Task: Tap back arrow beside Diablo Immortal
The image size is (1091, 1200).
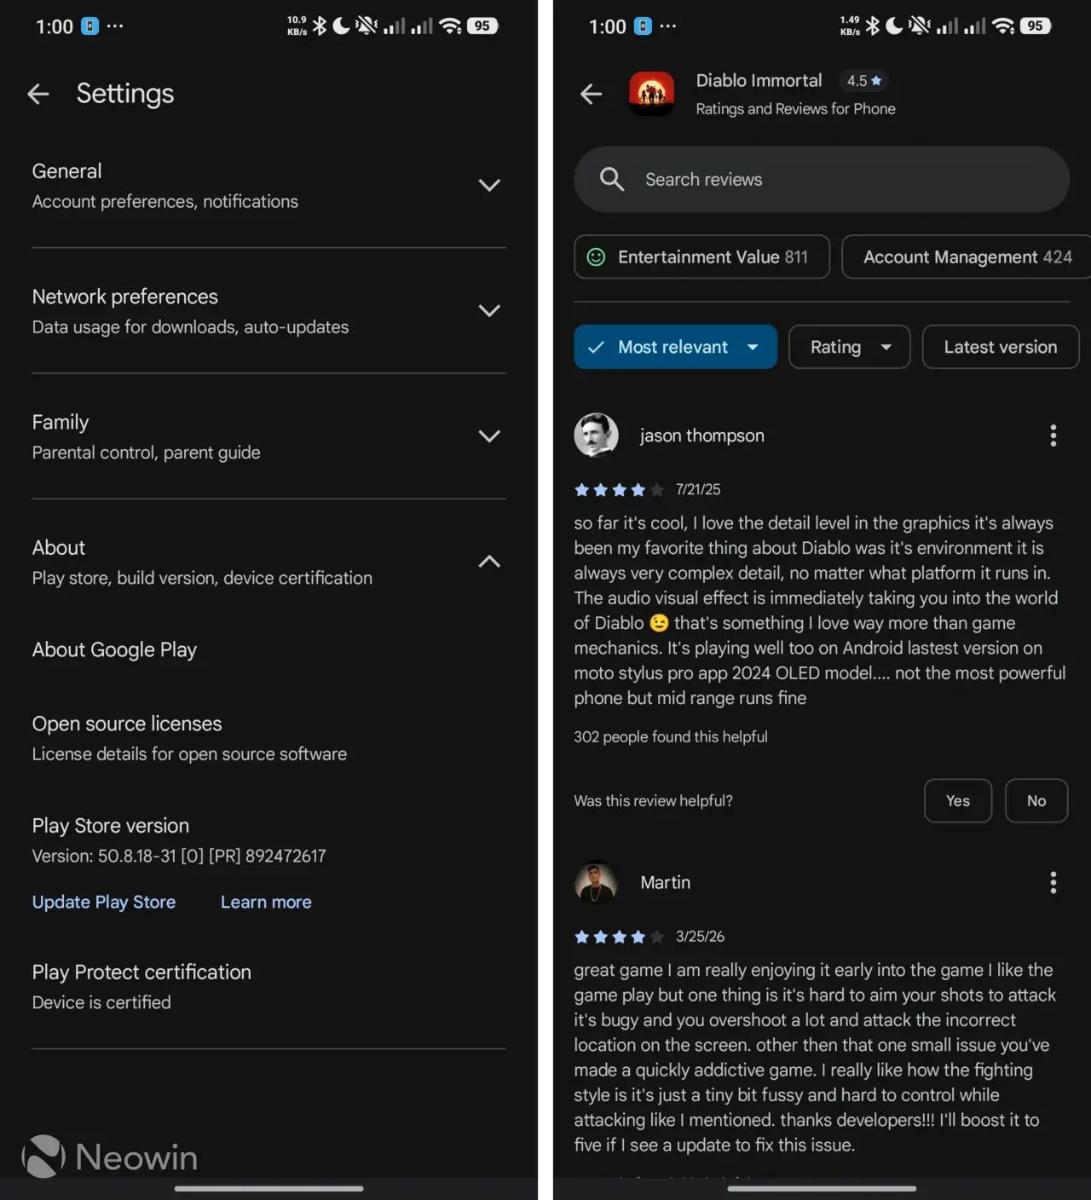Action: click(x=591, y=94)
